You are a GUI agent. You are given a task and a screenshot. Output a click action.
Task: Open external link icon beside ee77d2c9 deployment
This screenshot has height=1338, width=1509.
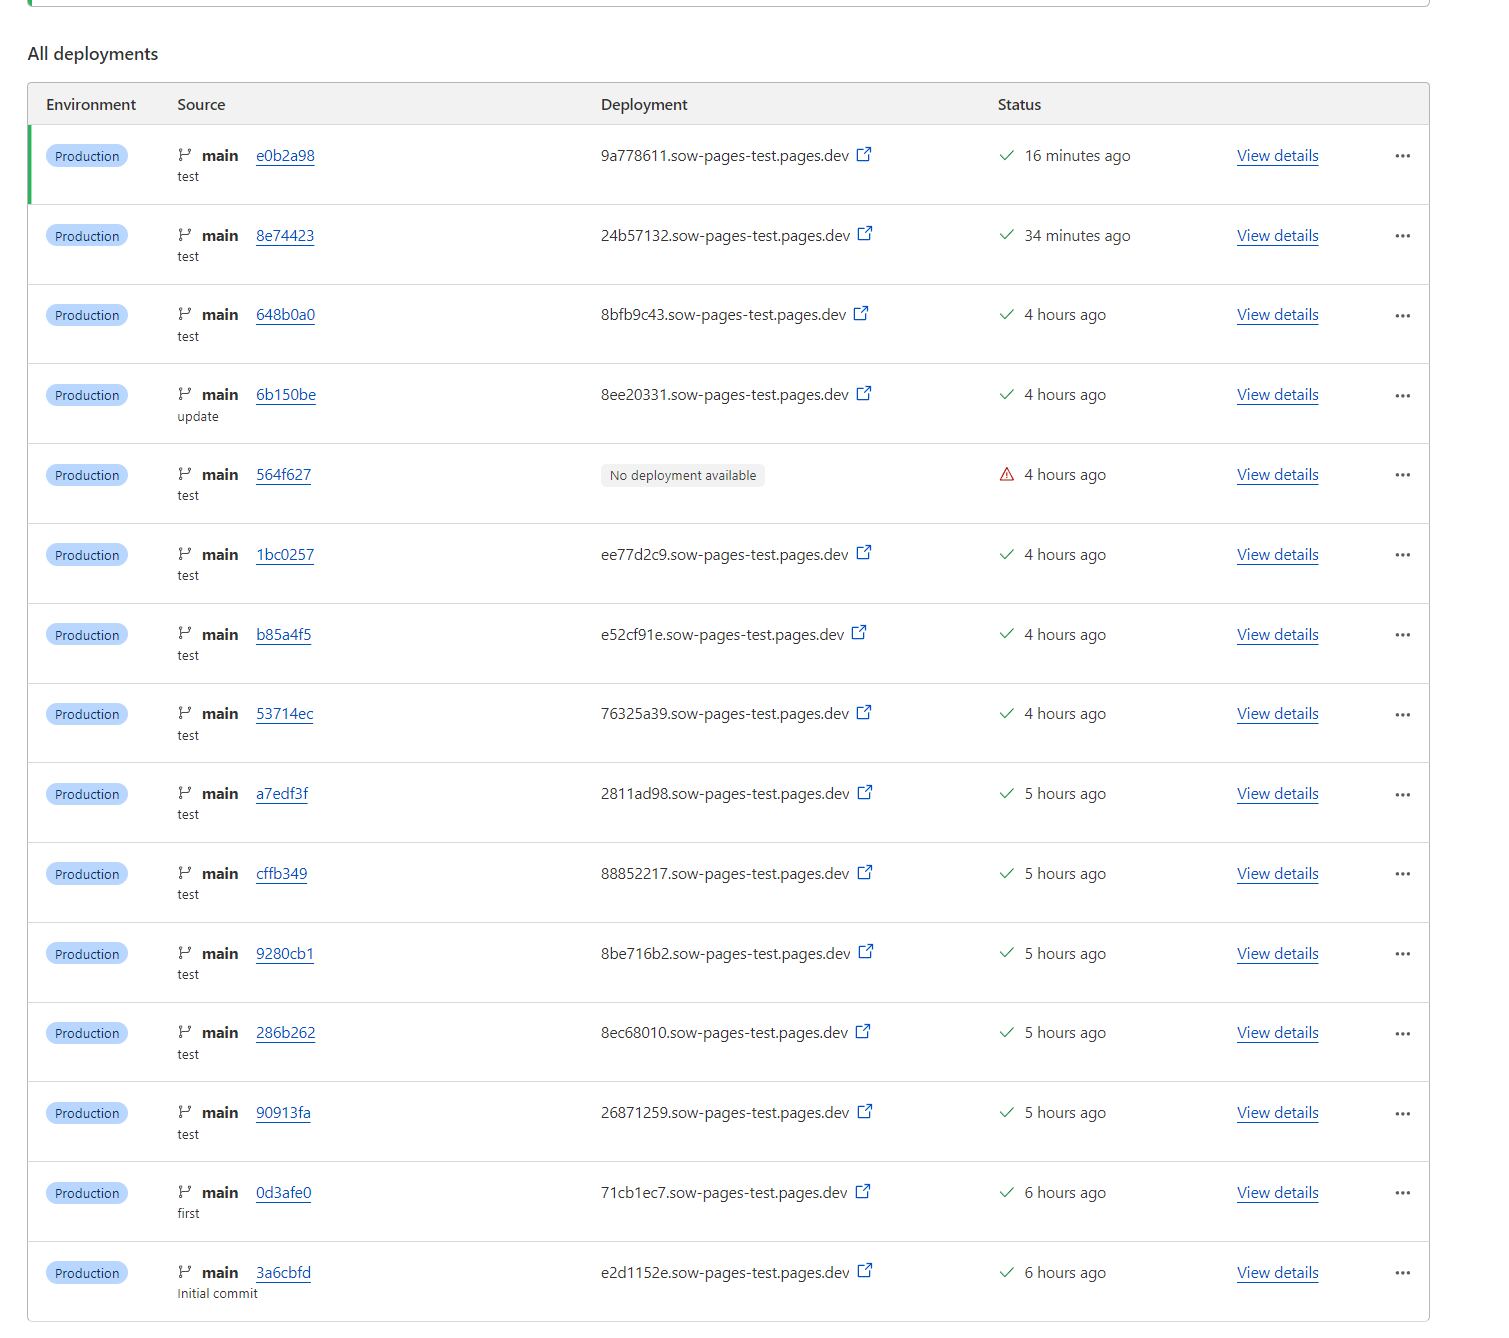864,553
